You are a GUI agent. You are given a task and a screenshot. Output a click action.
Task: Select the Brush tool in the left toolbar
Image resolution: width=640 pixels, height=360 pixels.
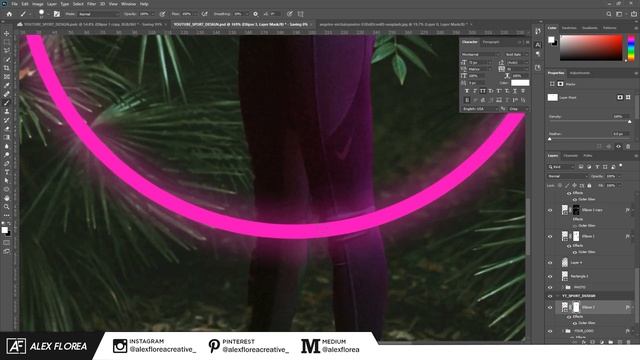[x=7, y=103]
